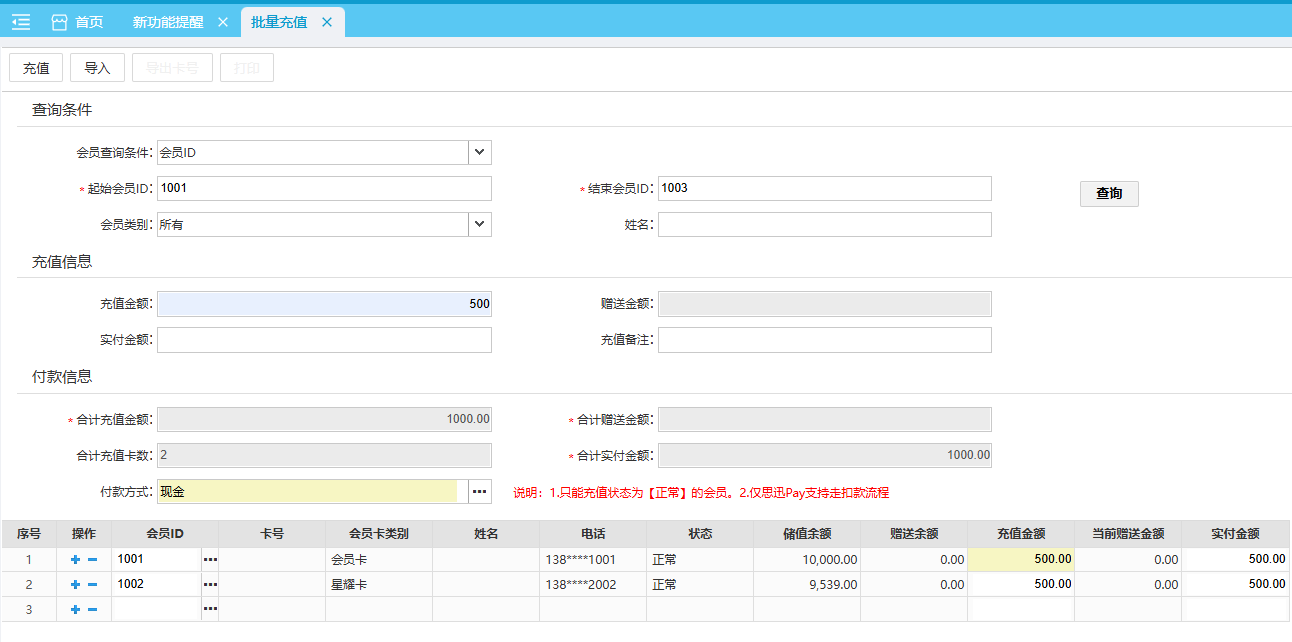Open payment method ellipsis selector

480,491
